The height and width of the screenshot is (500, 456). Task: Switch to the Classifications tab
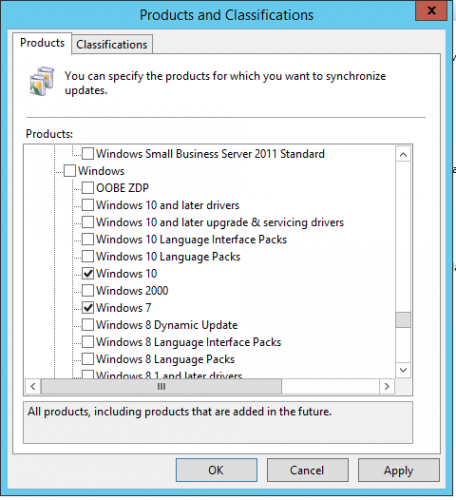(112, 44)
